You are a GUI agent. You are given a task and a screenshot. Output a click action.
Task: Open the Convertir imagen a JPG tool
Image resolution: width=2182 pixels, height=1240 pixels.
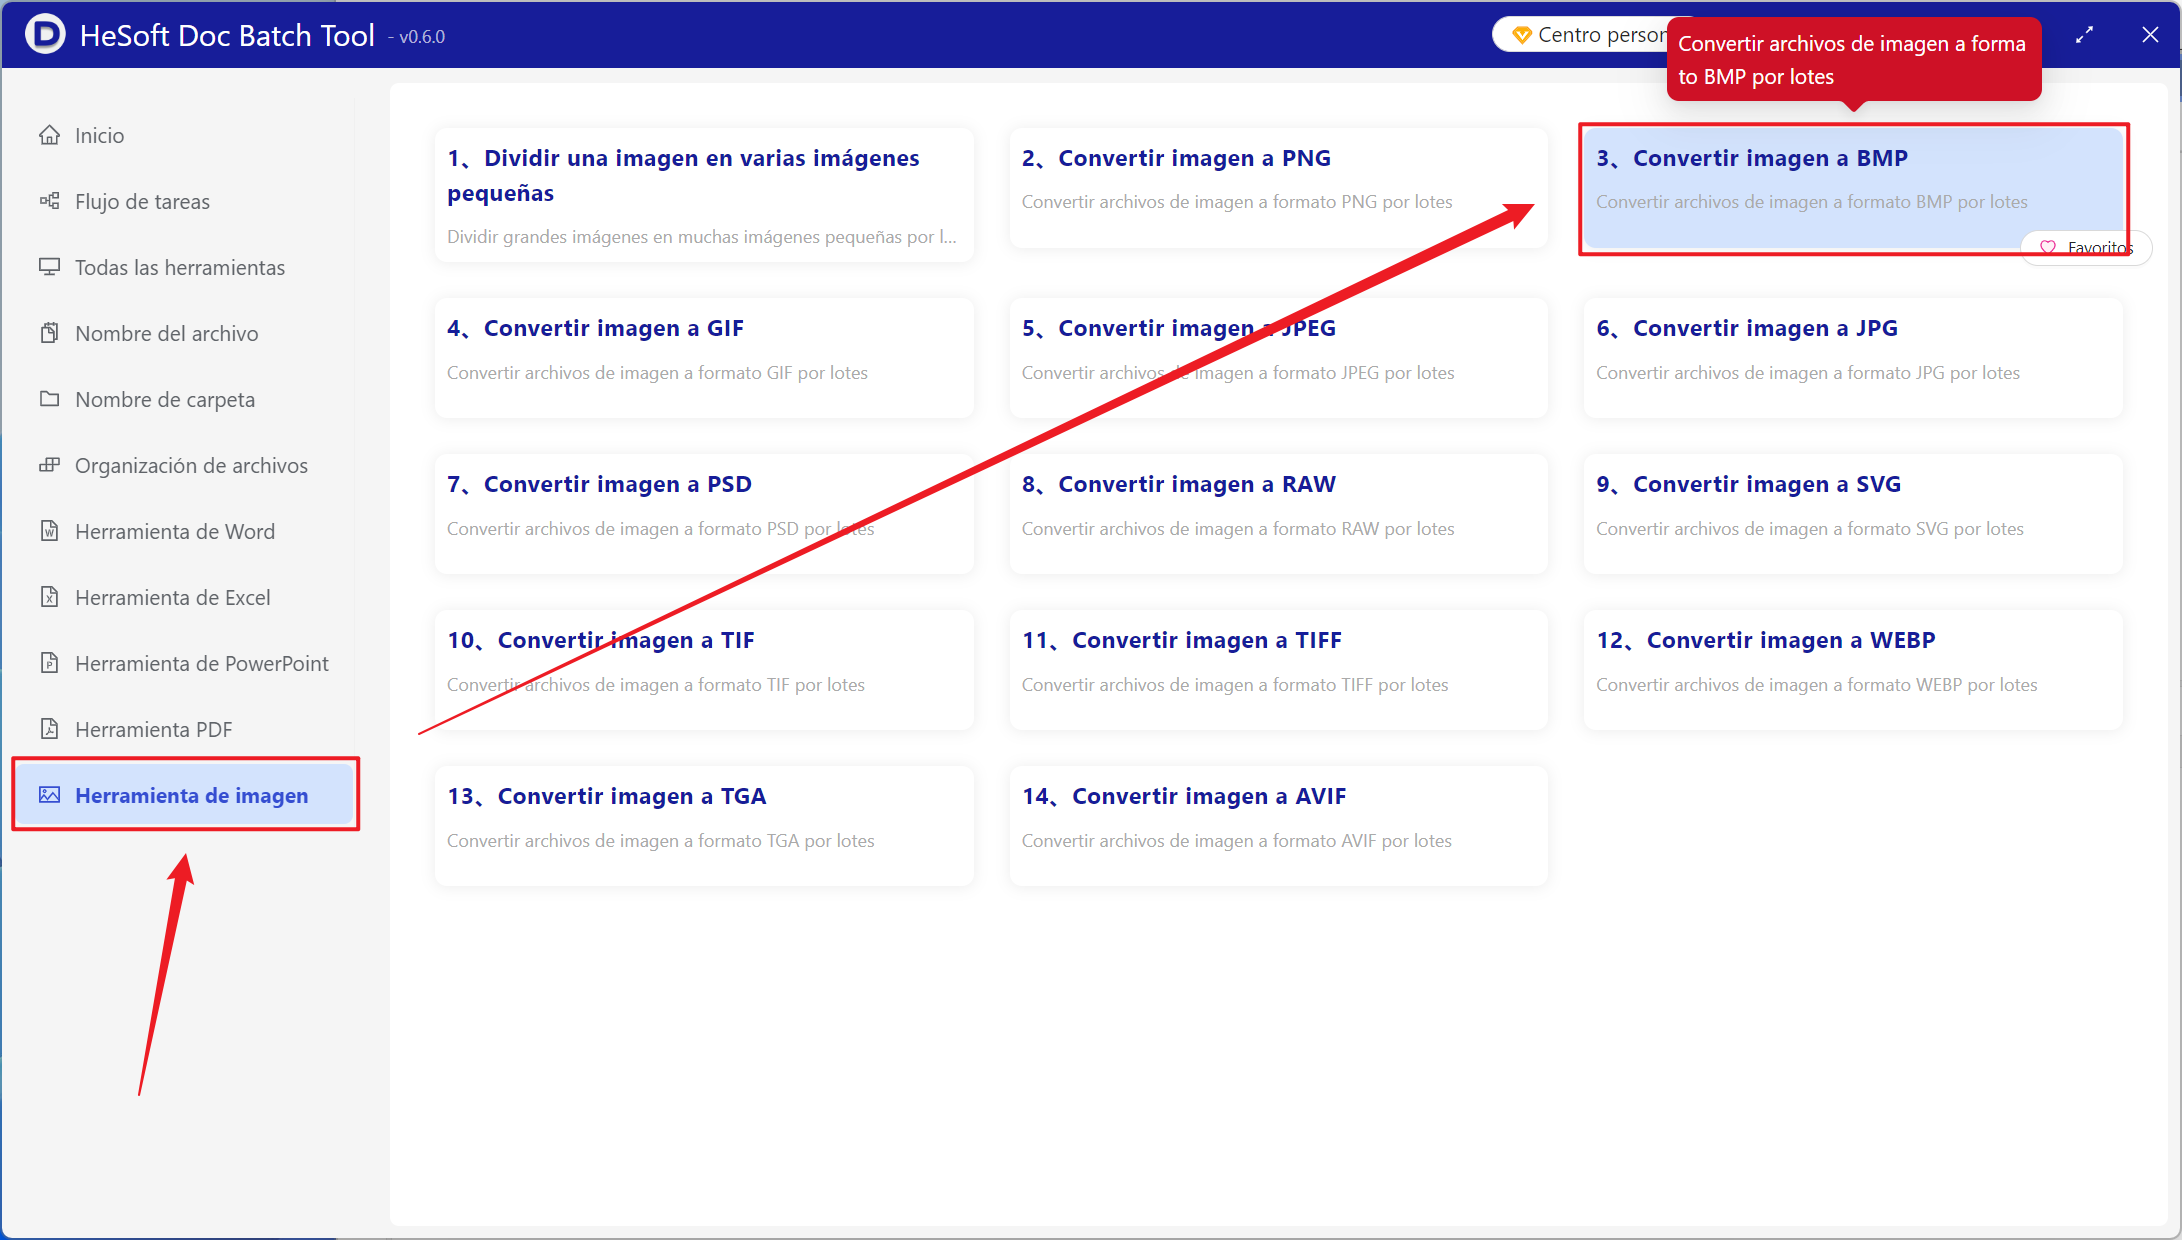tap(1853, 358)
